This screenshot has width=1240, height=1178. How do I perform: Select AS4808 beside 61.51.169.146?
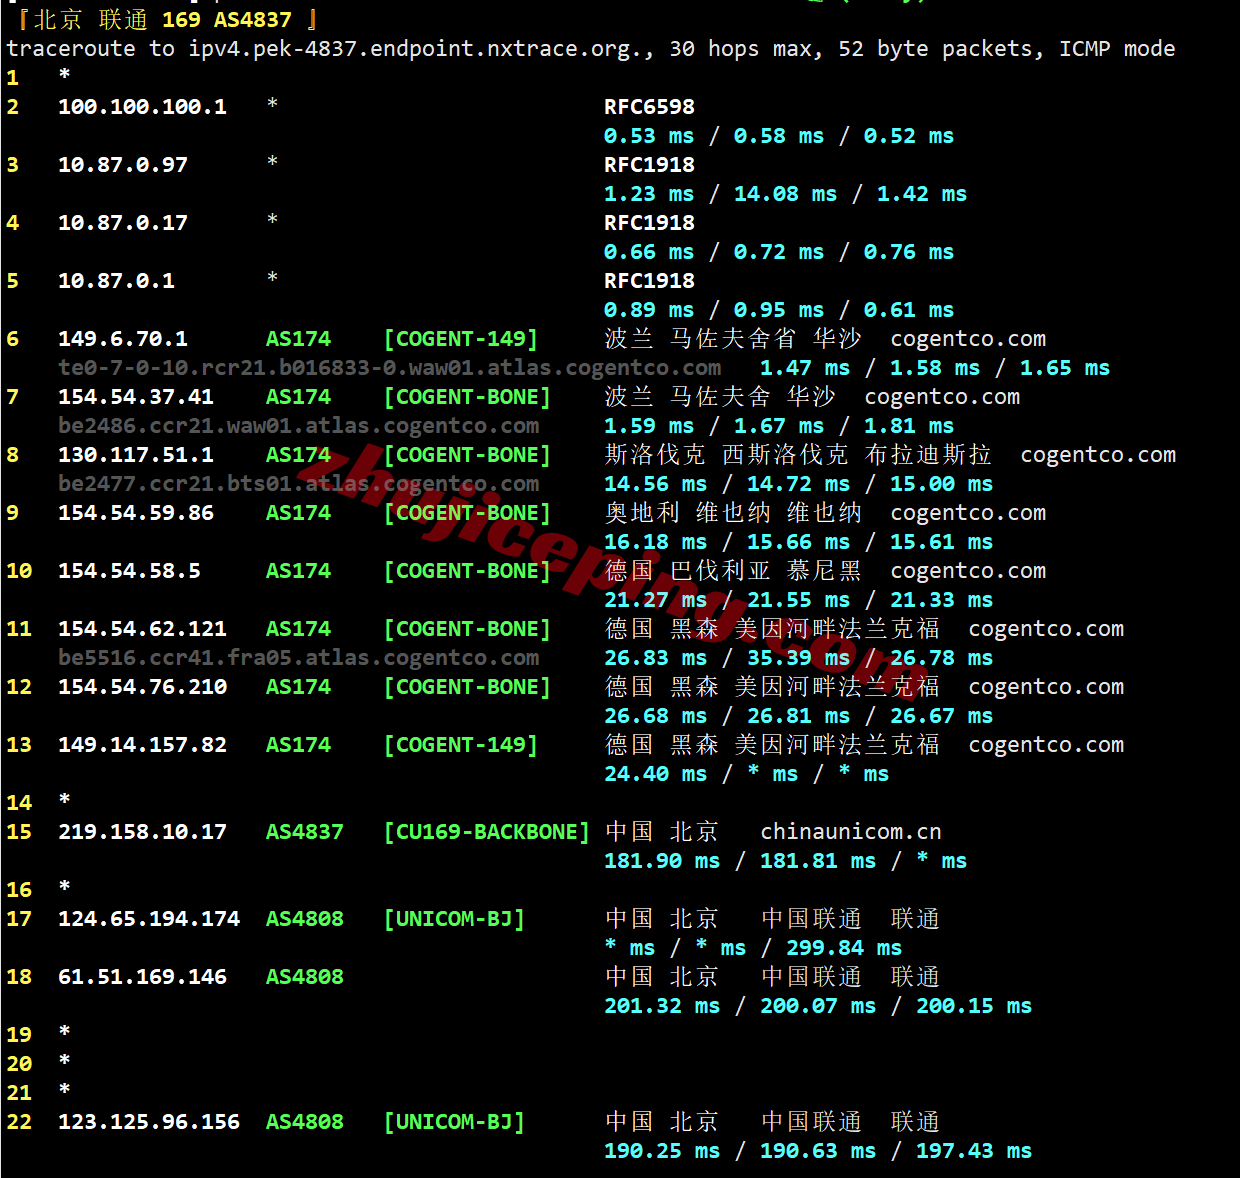coord(304,977)
